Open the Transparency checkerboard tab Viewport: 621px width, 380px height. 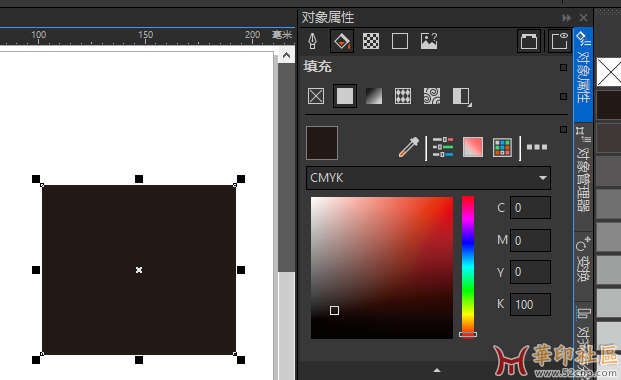coord(371,41)
